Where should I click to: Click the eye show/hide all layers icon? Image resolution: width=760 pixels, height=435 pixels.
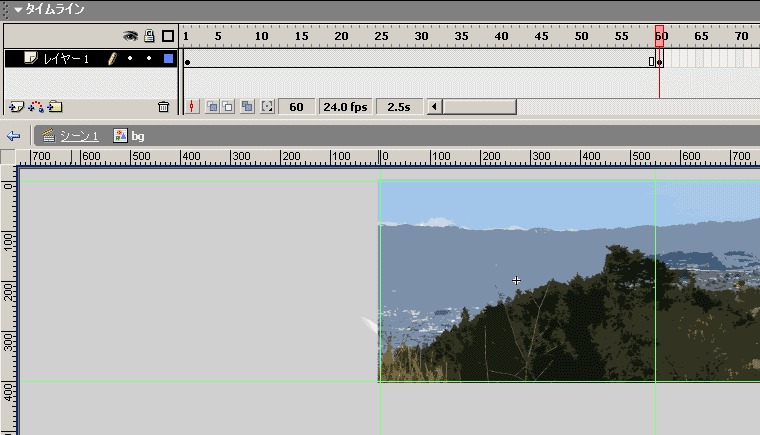130,36
